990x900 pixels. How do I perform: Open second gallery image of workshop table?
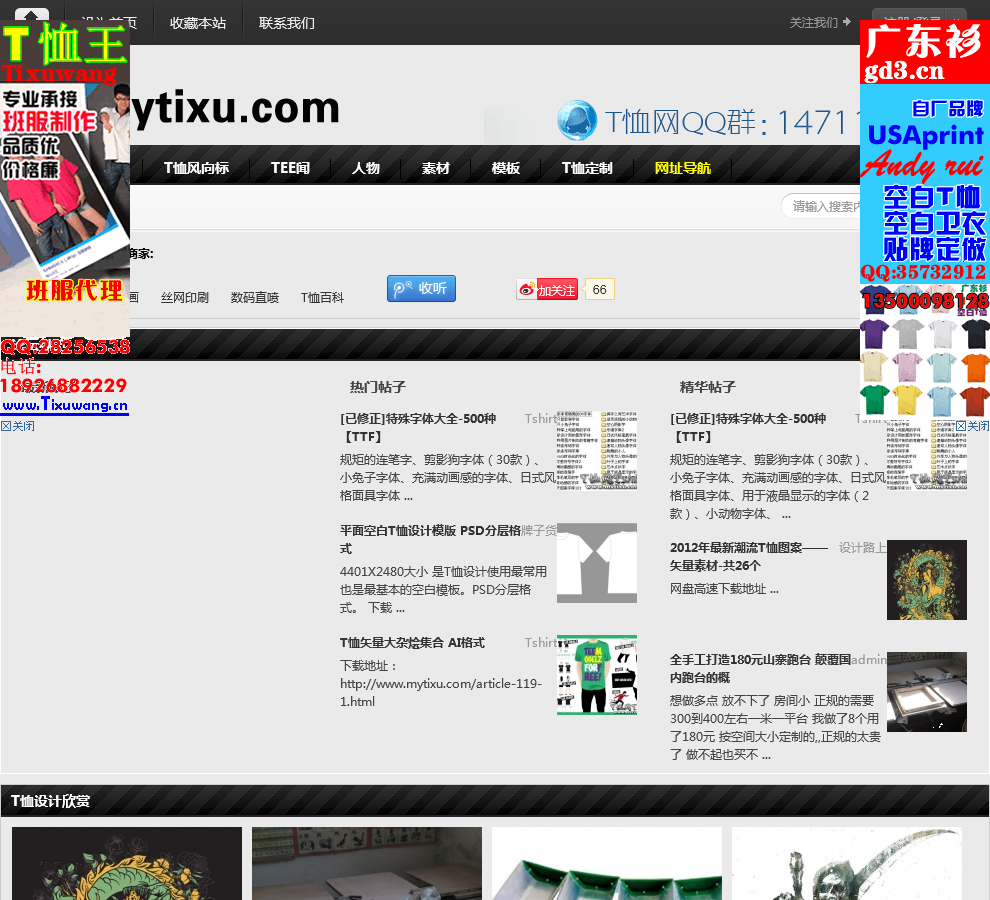(367, 863)
